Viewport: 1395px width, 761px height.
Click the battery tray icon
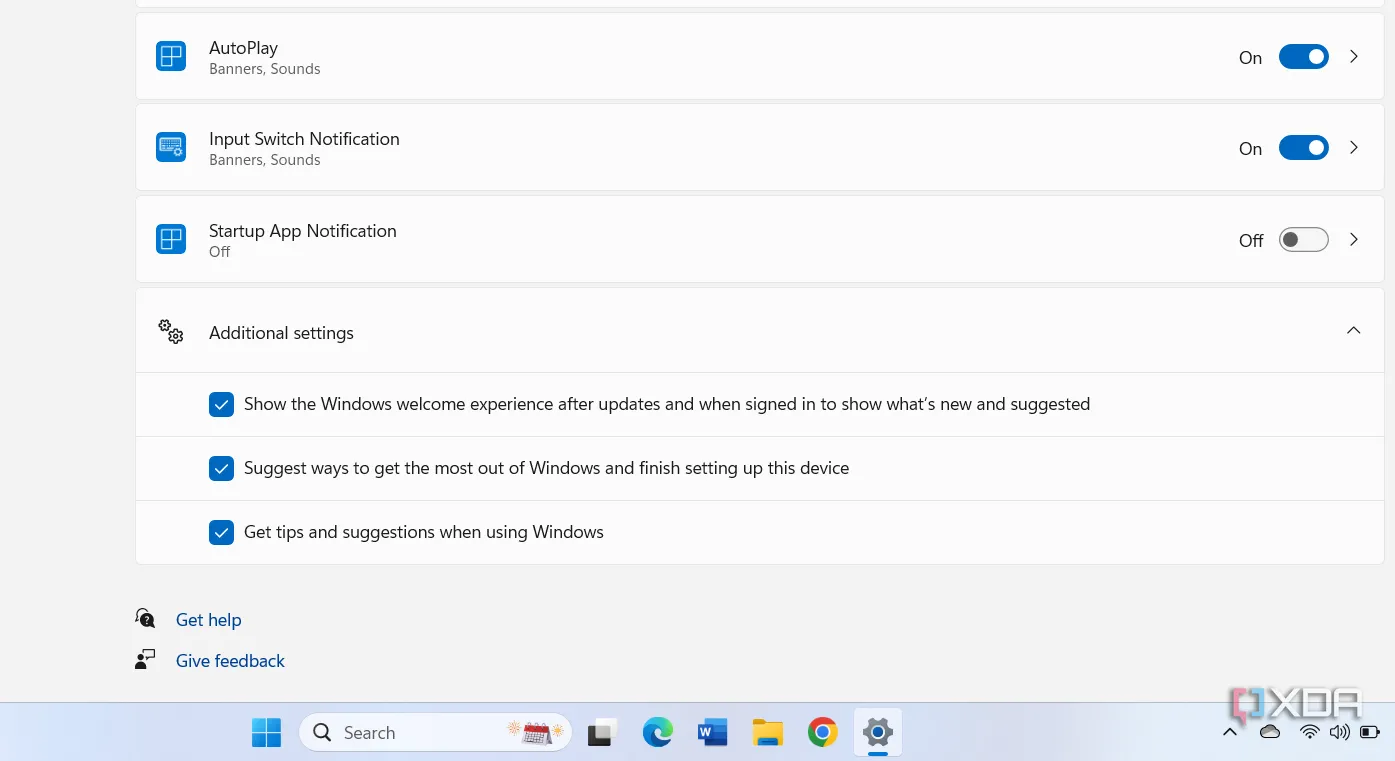[1369, 733]
